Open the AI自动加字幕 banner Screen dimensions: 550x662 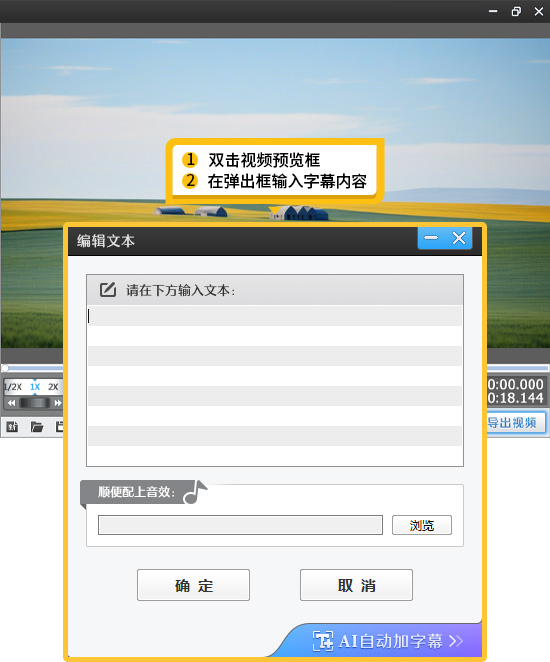pos(387,641)
